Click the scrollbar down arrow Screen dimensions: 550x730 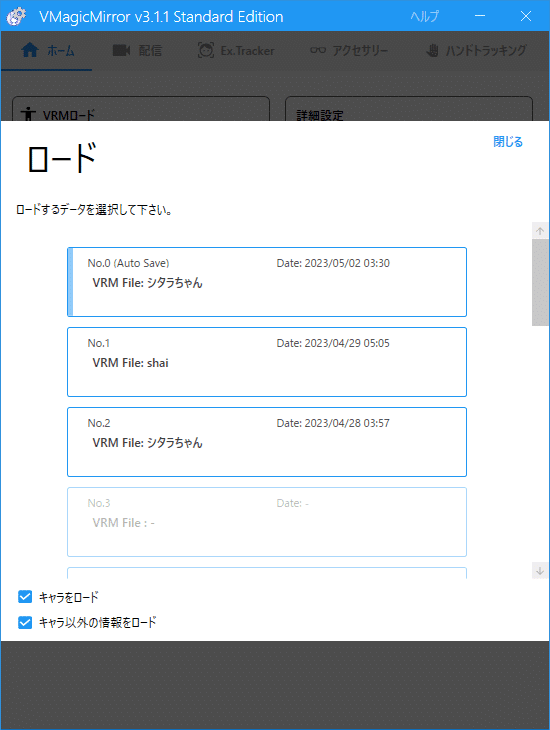coord(540,571)
